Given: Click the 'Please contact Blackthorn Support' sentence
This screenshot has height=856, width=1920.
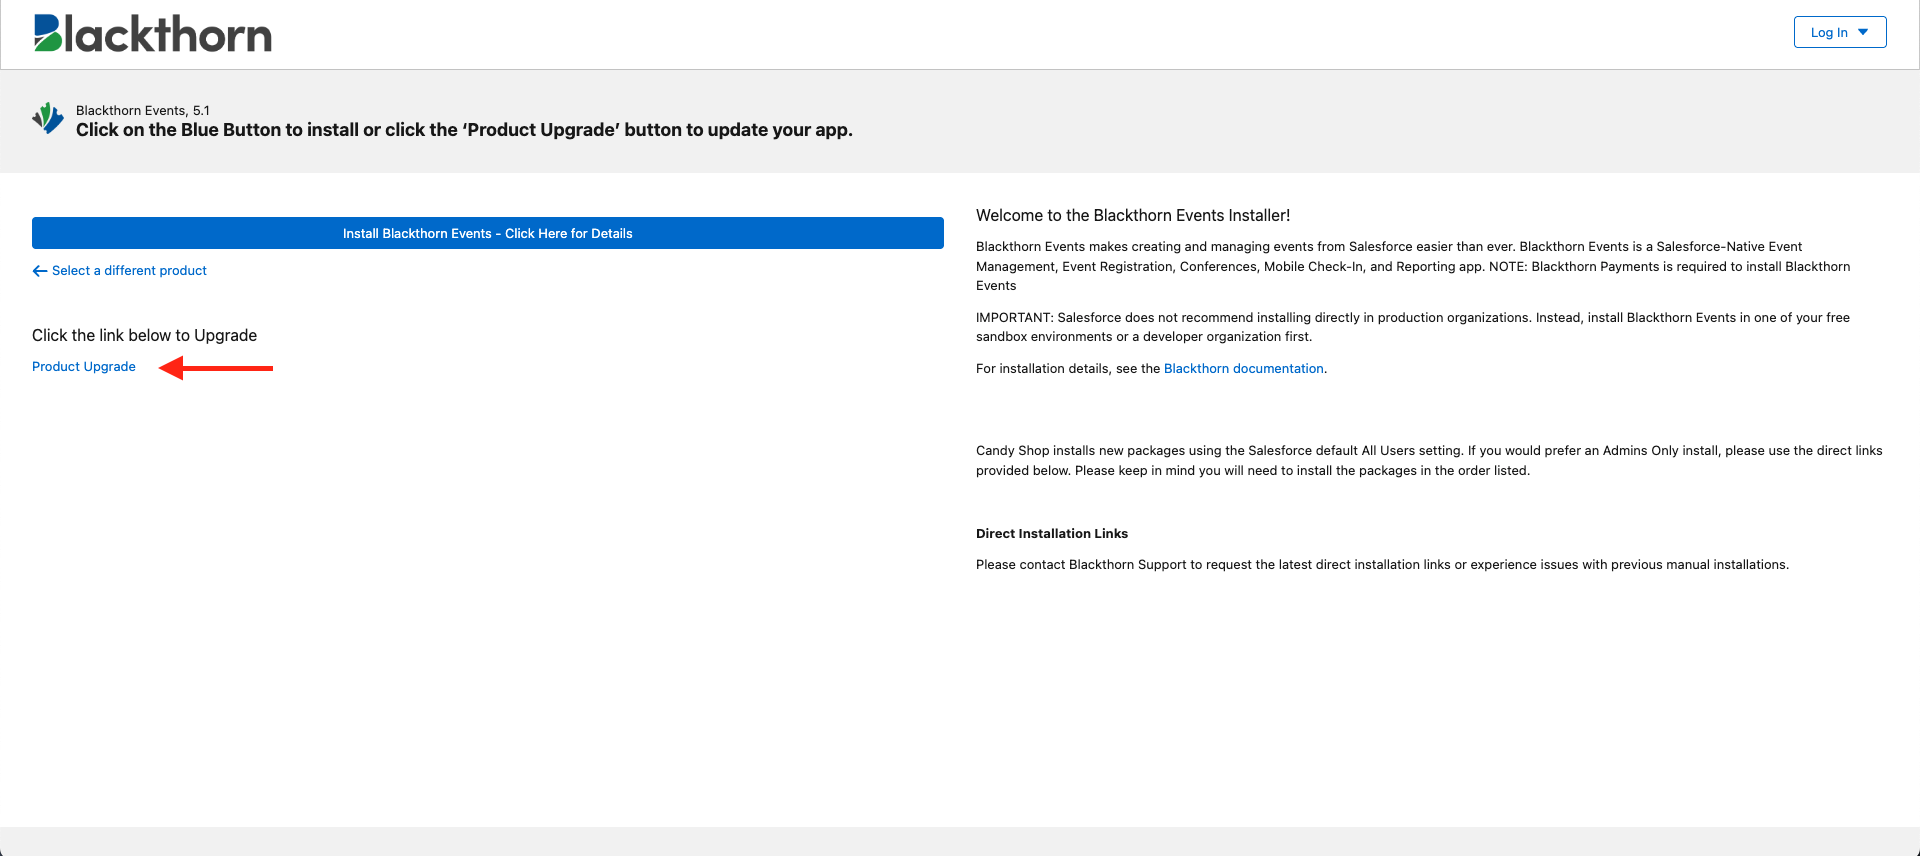Looking at the screenshot, I should pyautogui.click(x=1382, y=565).
